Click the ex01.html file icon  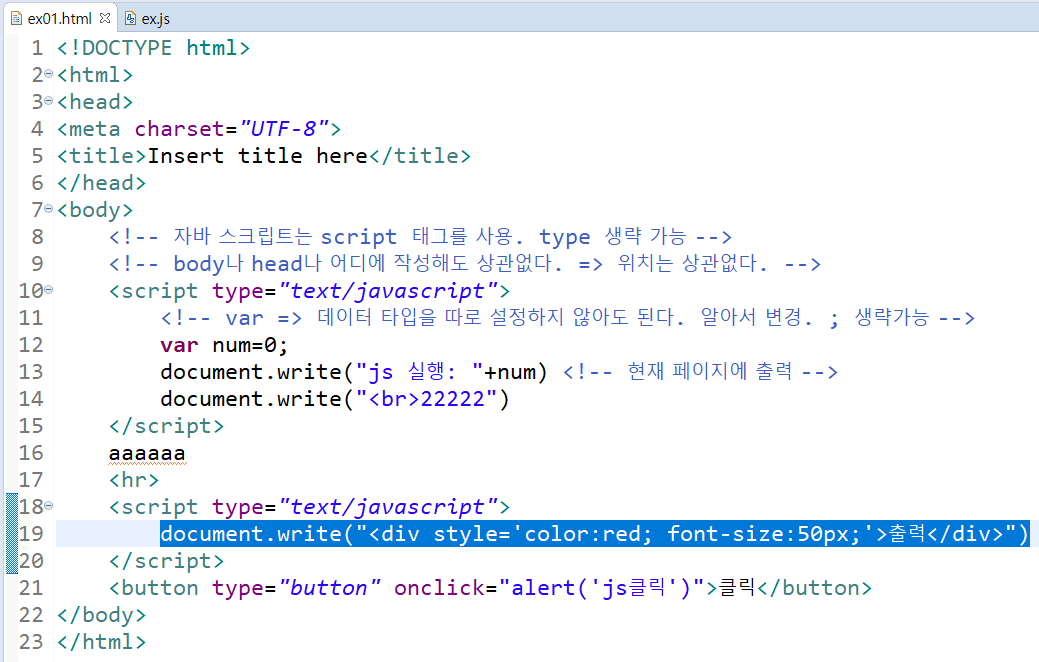tap(17, 19)
